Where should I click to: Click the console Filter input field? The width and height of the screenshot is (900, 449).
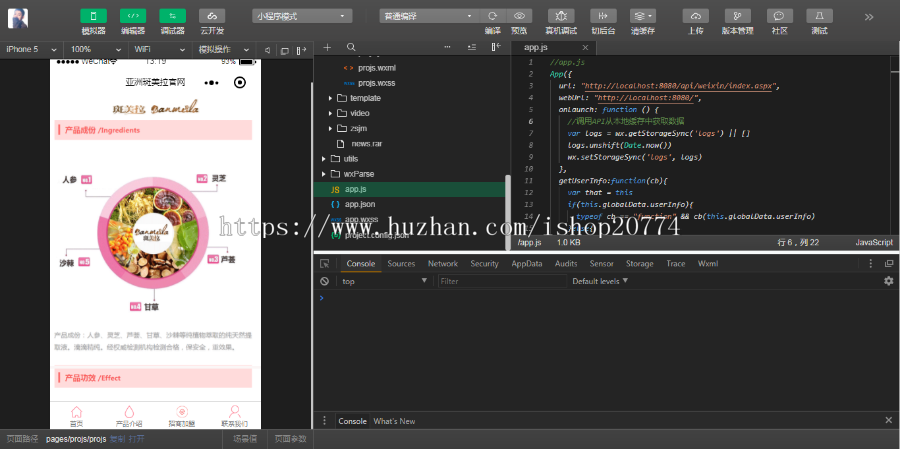click(x=500, y=281)
